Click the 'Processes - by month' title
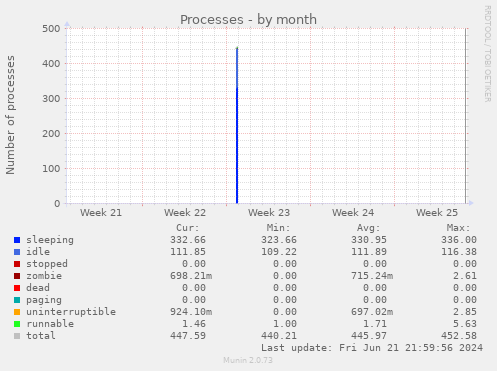 click(x=248, y=20)
